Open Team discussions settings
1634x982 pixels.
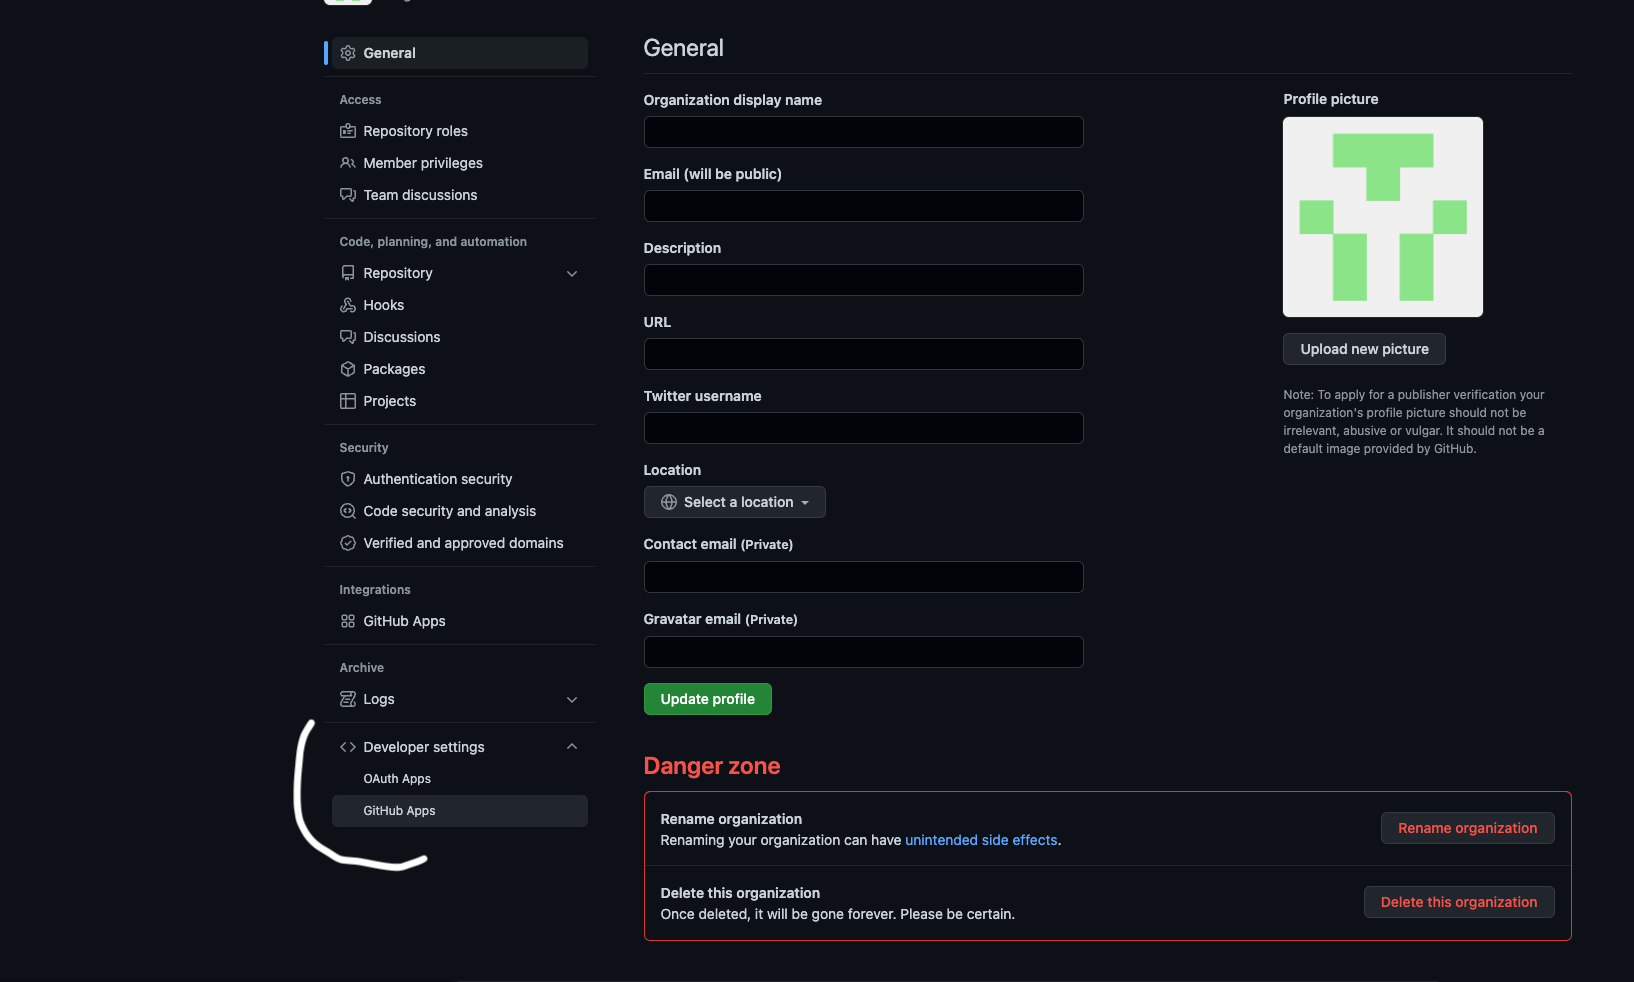pos(420,195)
